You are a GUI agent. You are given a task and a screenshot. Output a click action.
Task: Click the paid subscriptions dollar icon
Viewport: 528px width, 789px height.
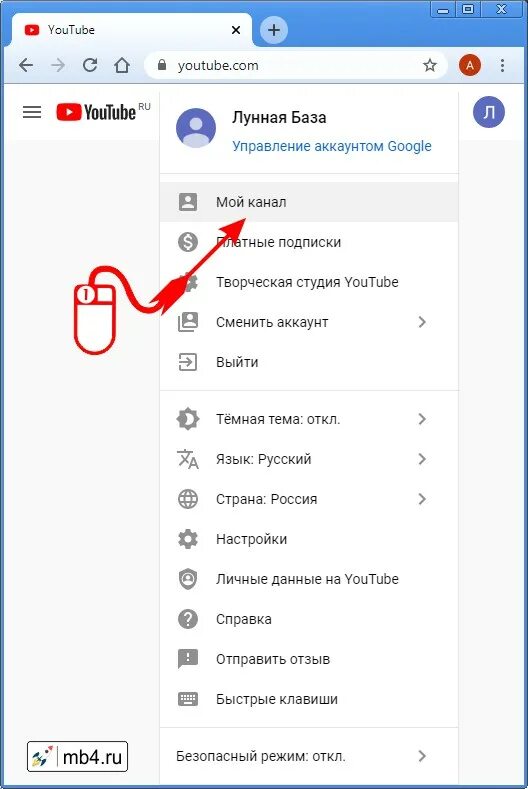coord(188,242)
